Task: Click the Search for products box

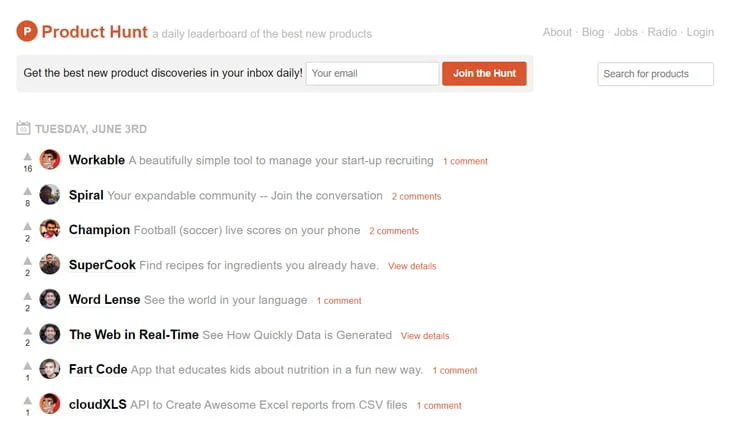Action: [656, 74]
